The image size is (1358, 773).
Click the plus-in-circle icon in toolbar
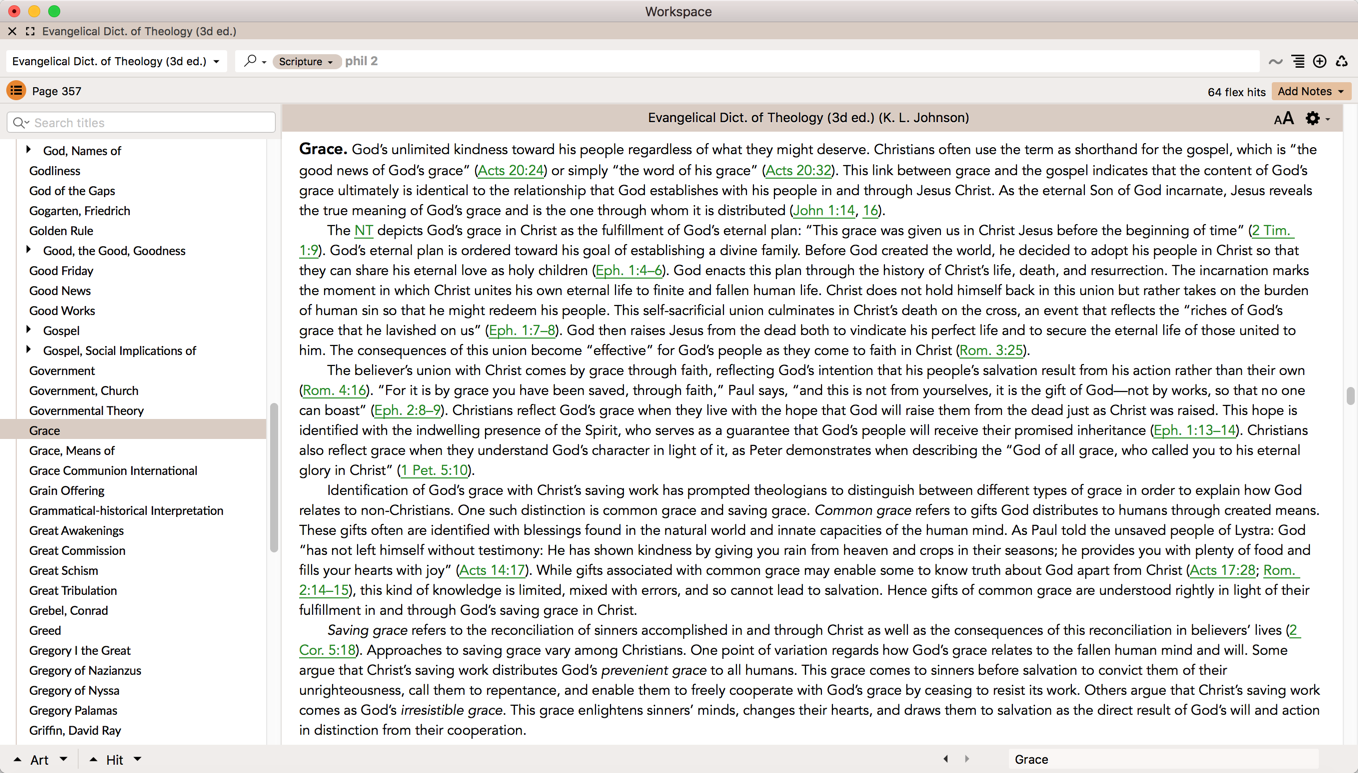[1320, 62]
